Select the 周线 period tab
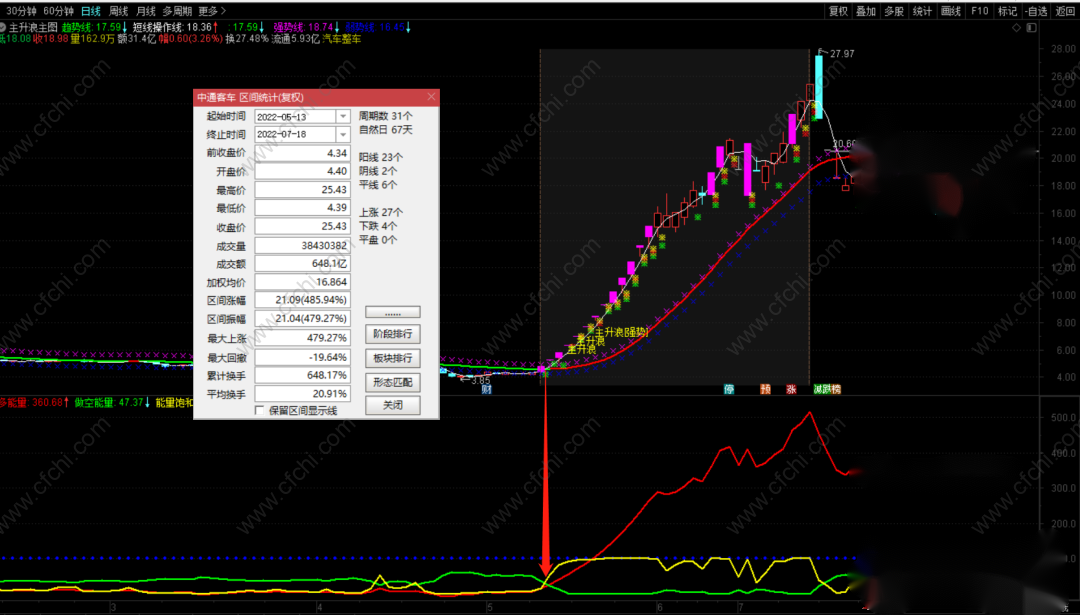This screenshot has height=615, width=1080. click(118, 11)
